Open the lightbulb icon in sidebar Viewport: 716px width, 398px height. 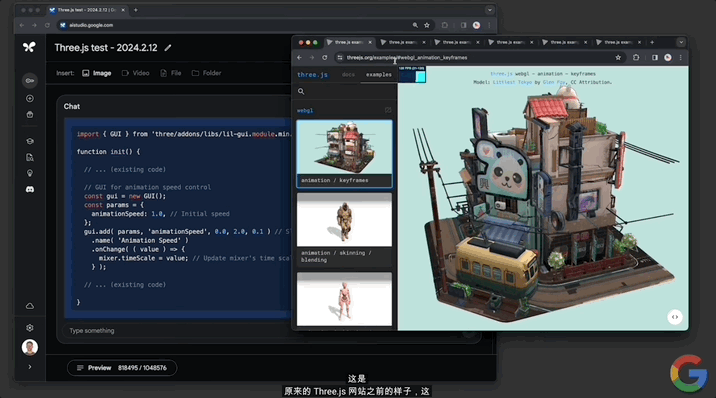(x=30, y=173)
